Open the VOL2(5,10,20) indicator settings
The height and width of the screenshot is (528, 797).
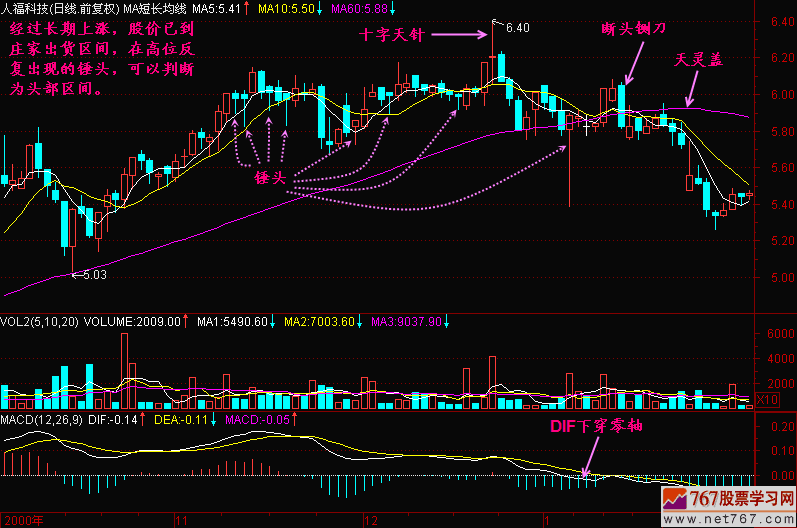[39, 321]
